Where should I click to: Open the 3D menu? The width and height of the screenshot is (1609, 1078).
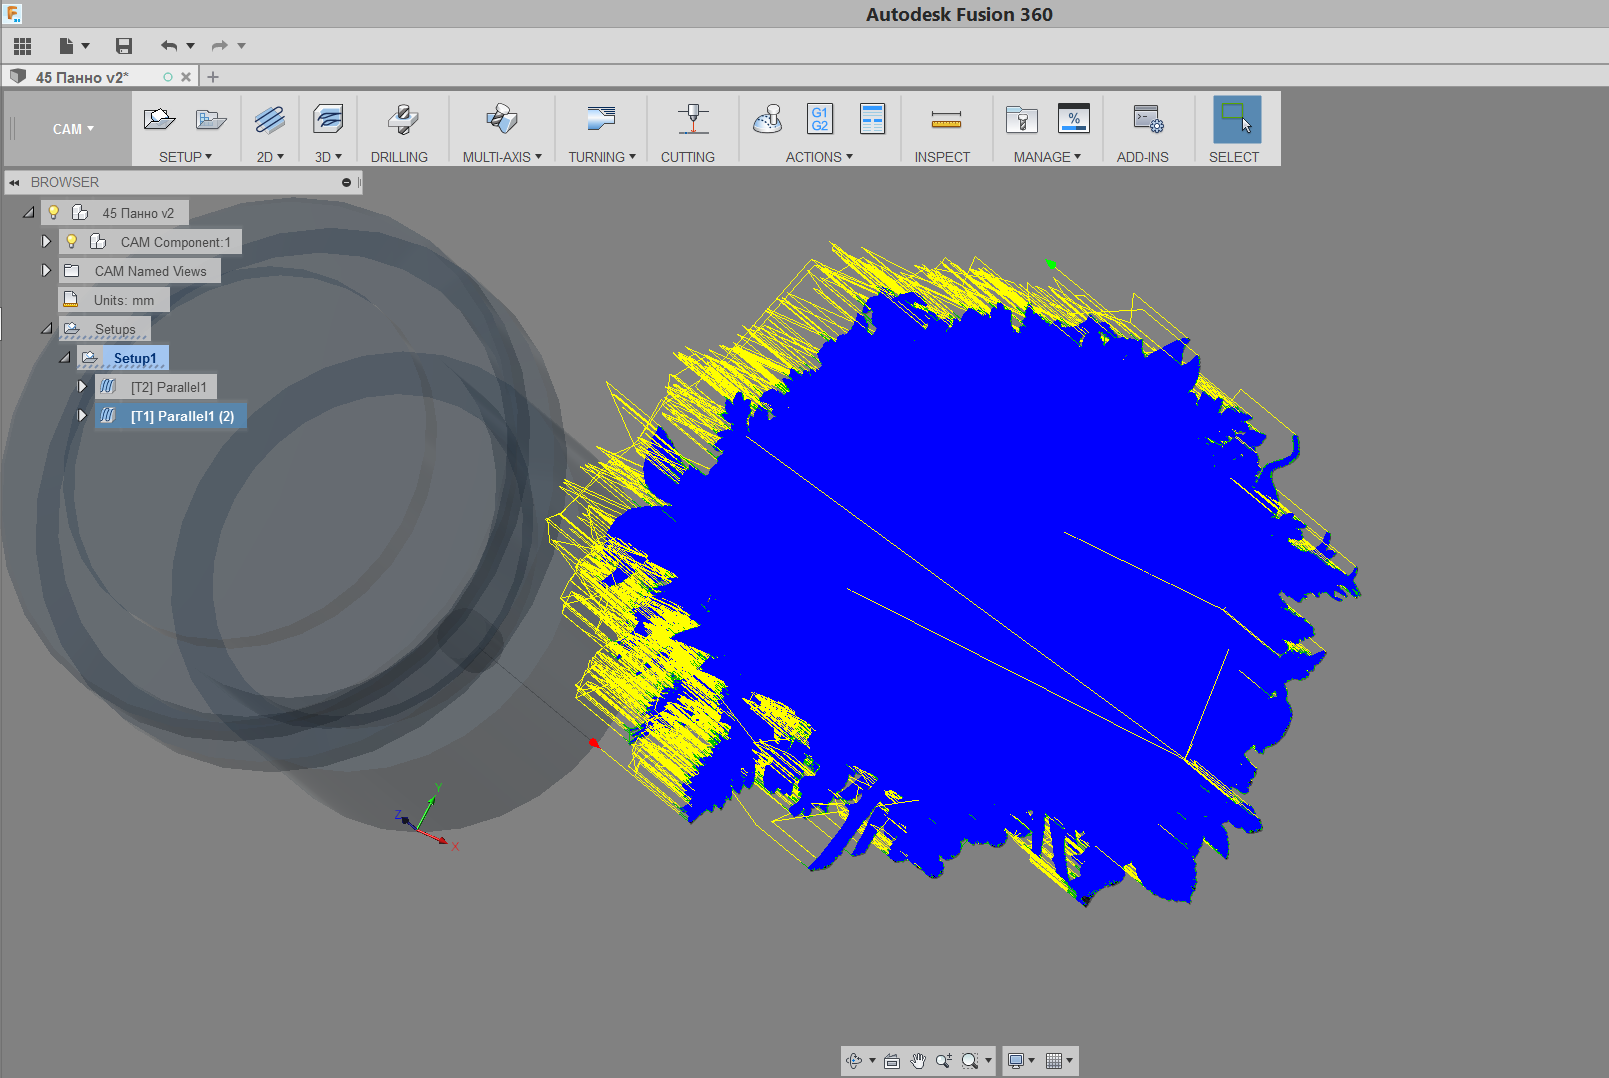tap(328, 157)
